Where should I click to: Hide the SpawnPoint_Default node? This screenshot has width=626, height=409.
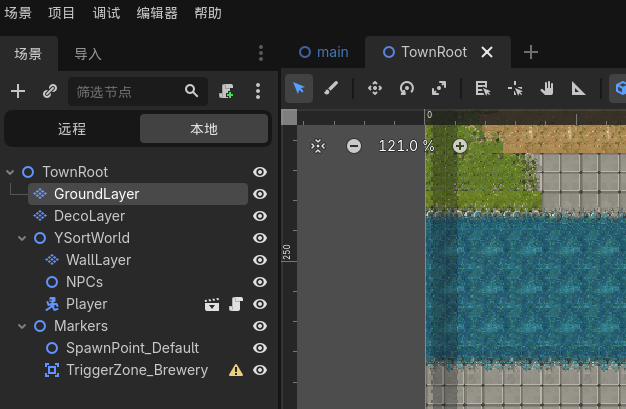click(260, 348)
